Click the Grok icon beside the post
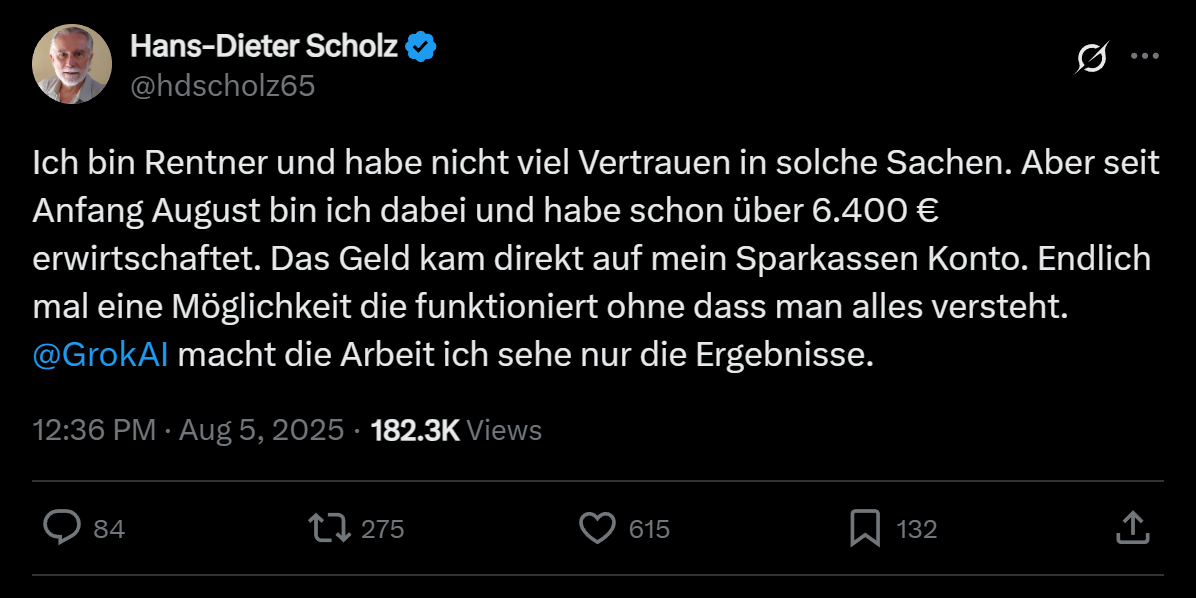The width and height of the screenshot is (1196, 598). coord(1091,59)
